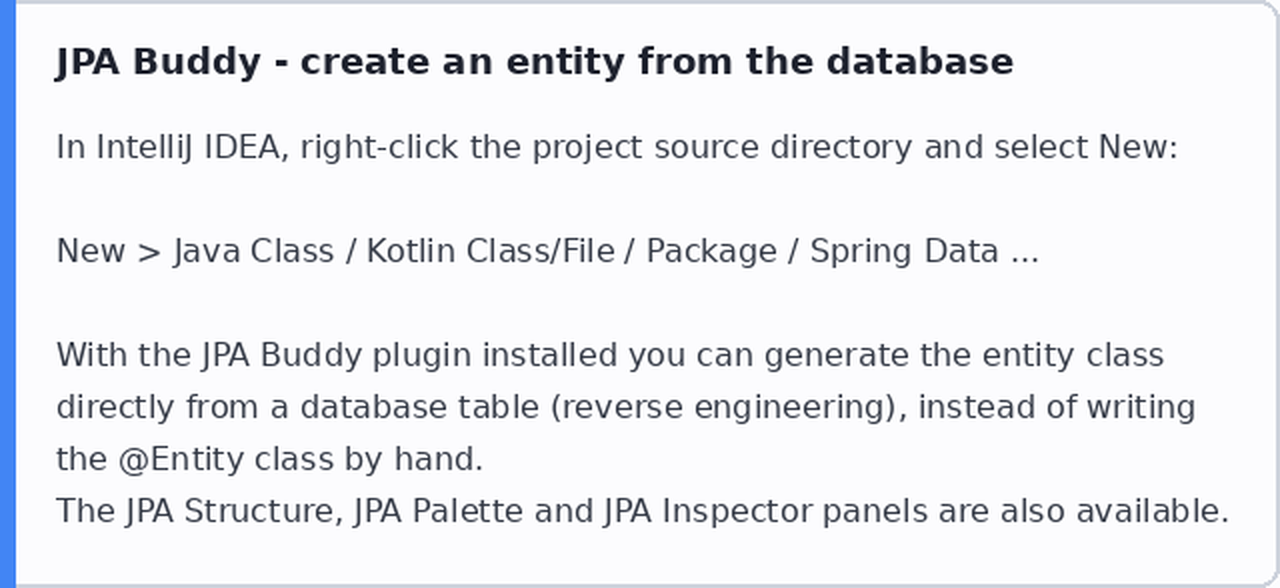Click the ">" separator after New
The image size is (1280, 588).
149,252
